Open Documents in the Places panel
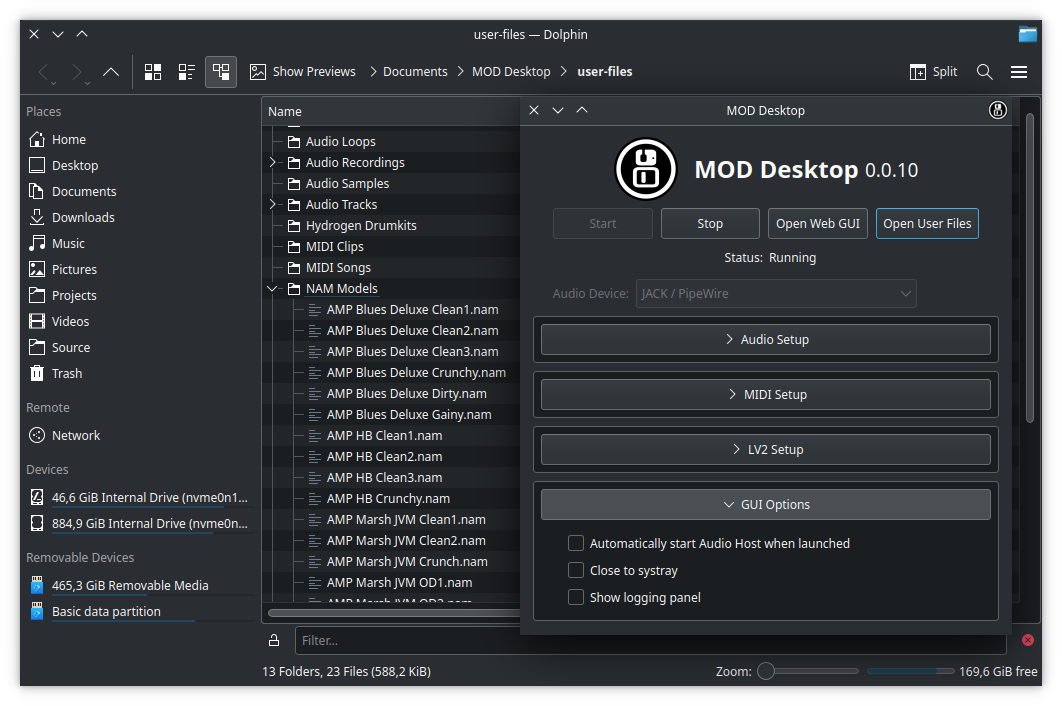Viewport: 1062px width, 706px height. (72, 192)
